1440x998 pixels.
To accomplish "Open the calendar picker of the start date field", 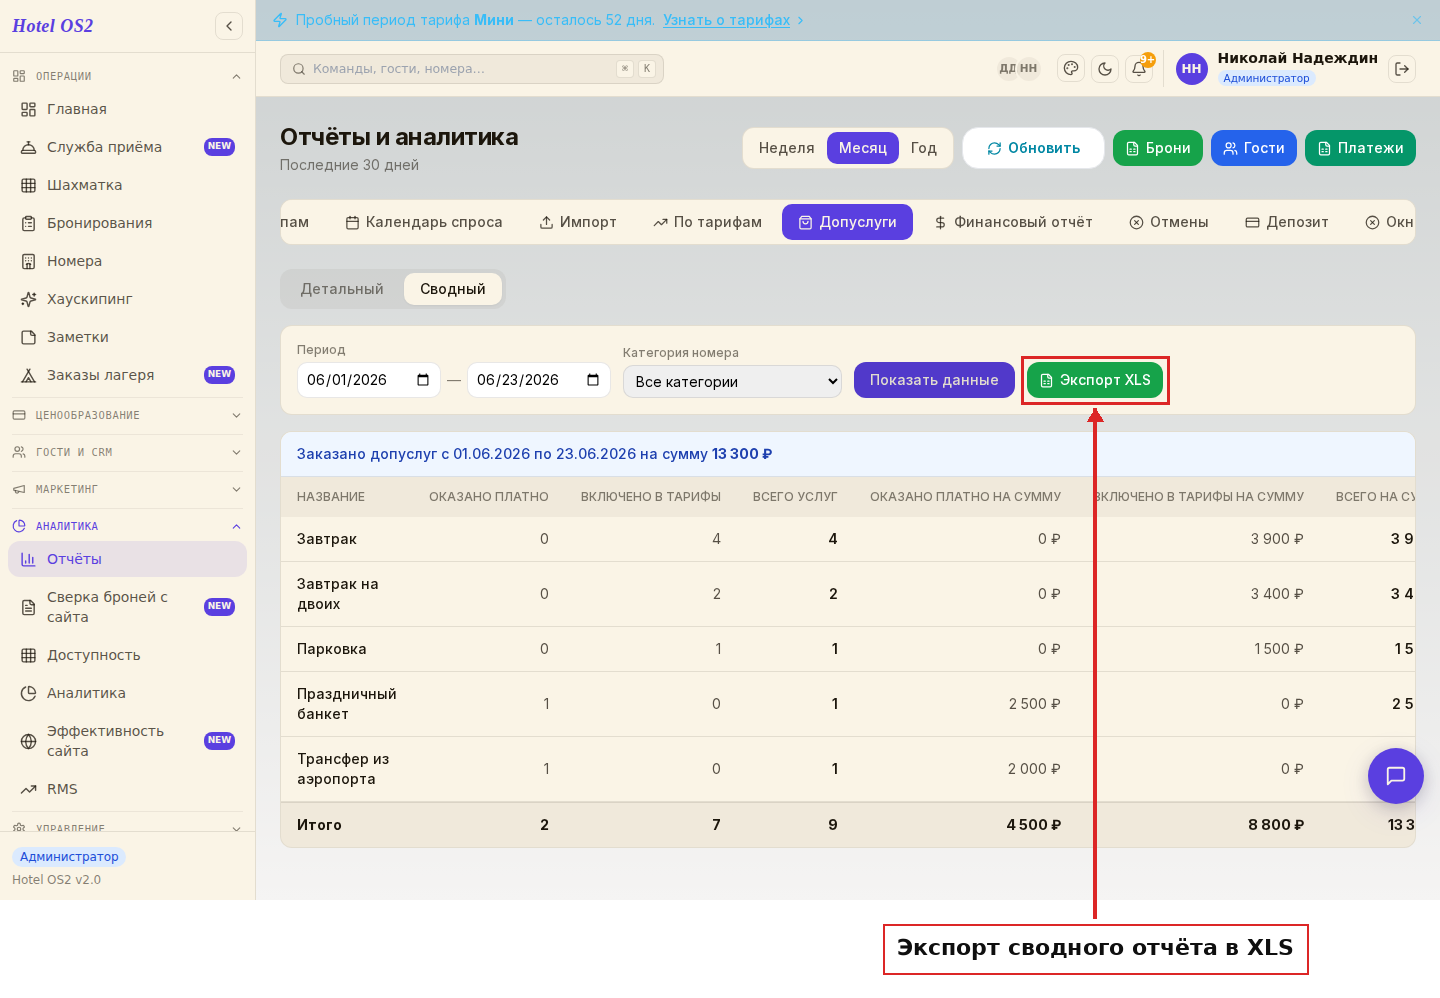I will click(x=423, y=380).
